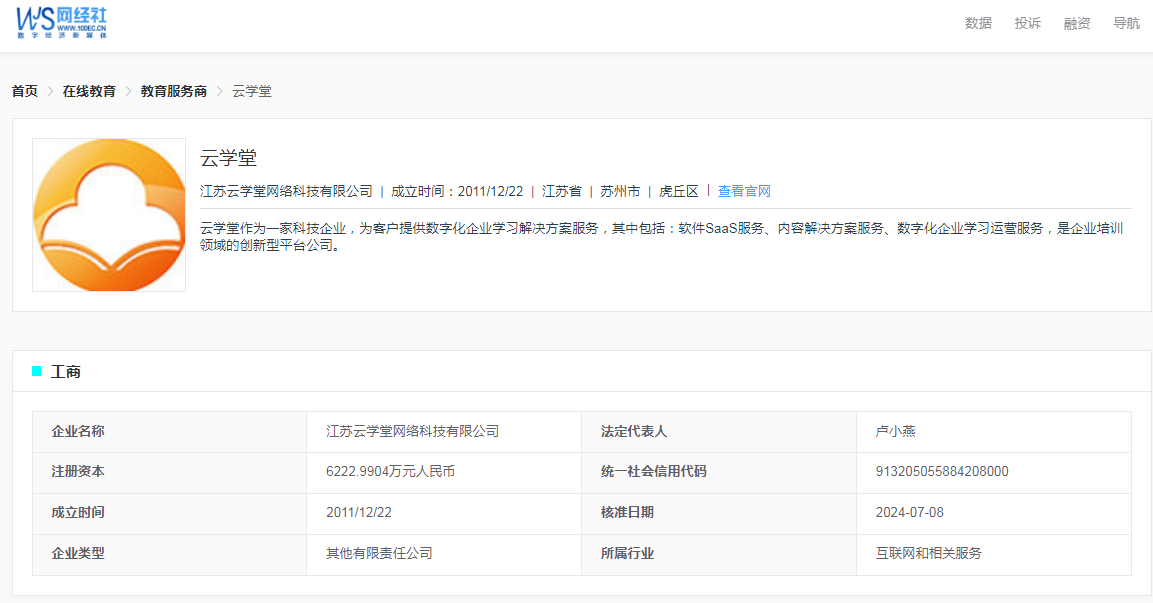Screen dimensions: 1153x603
Task: Click the 核准日期 label cell
Action: tap(718, 513)
